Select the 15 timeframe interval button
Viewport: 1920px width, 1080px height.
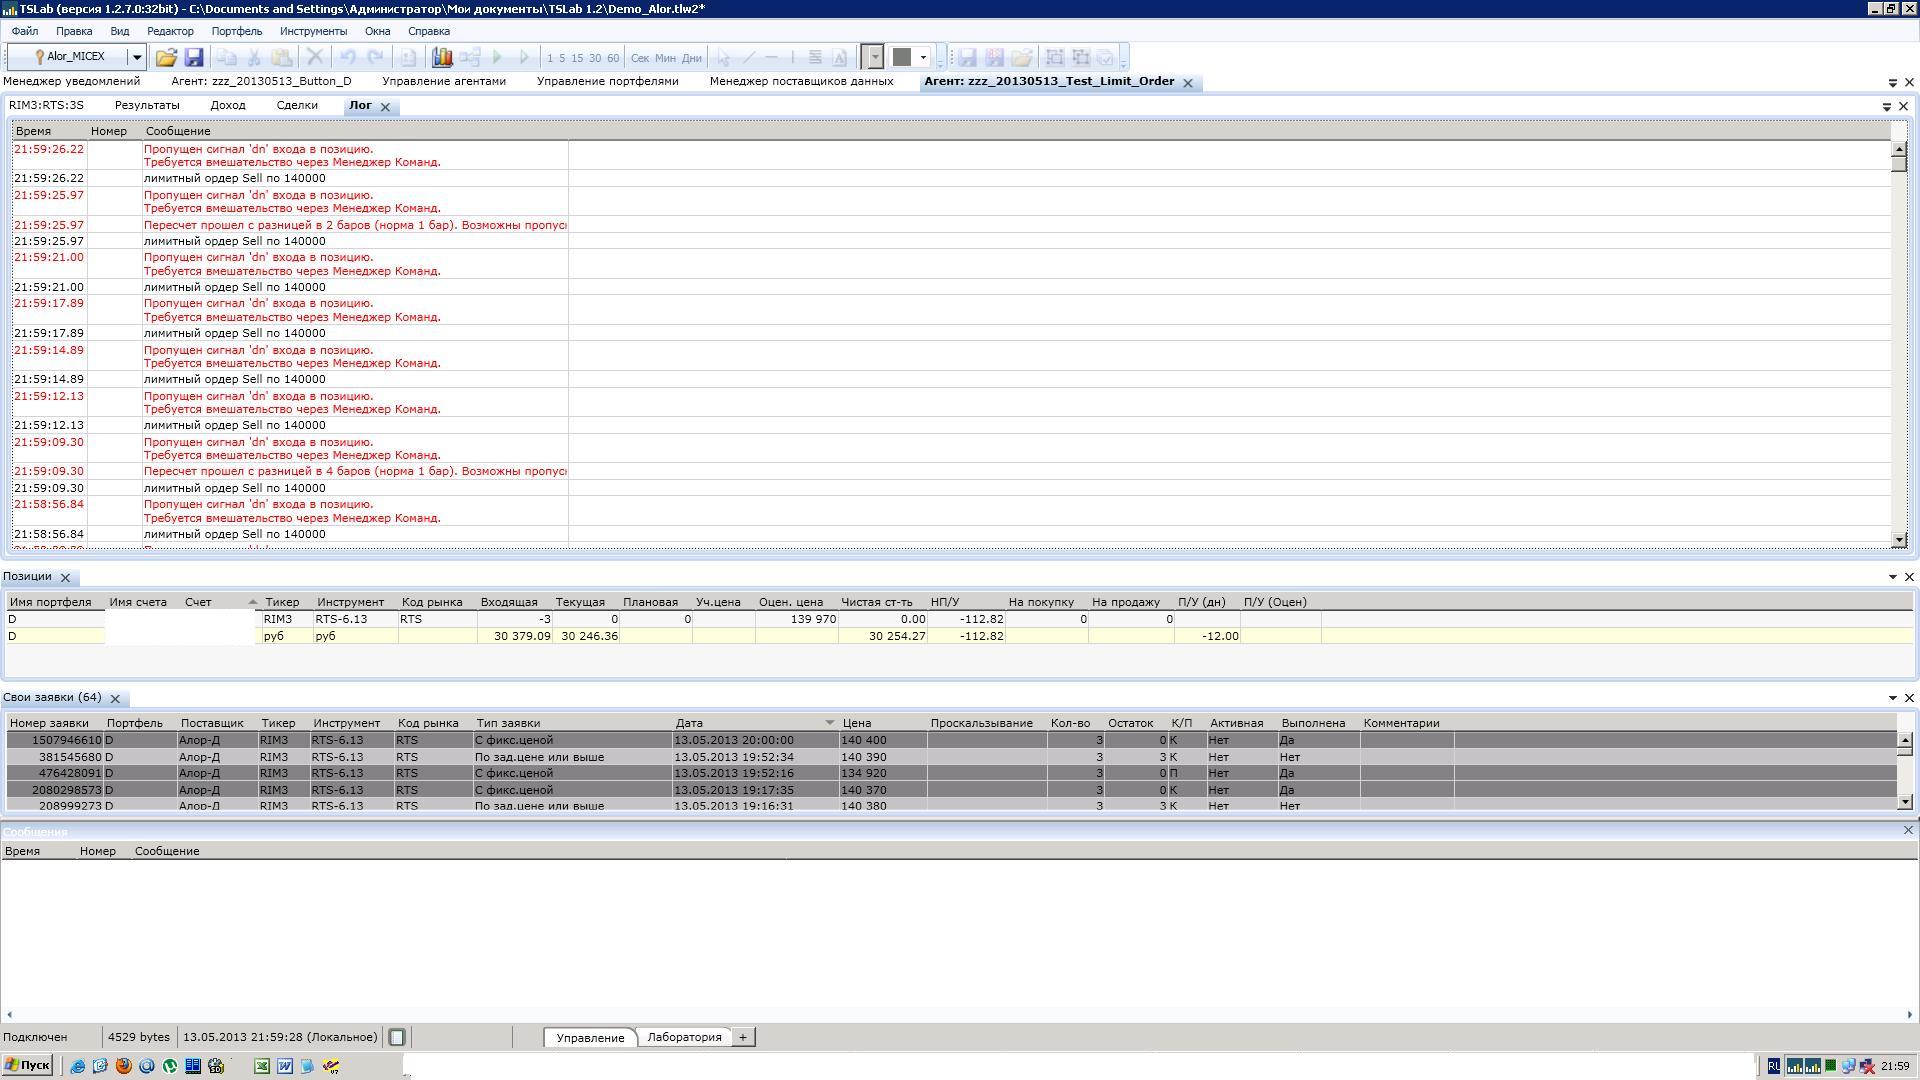coord(577,58)
